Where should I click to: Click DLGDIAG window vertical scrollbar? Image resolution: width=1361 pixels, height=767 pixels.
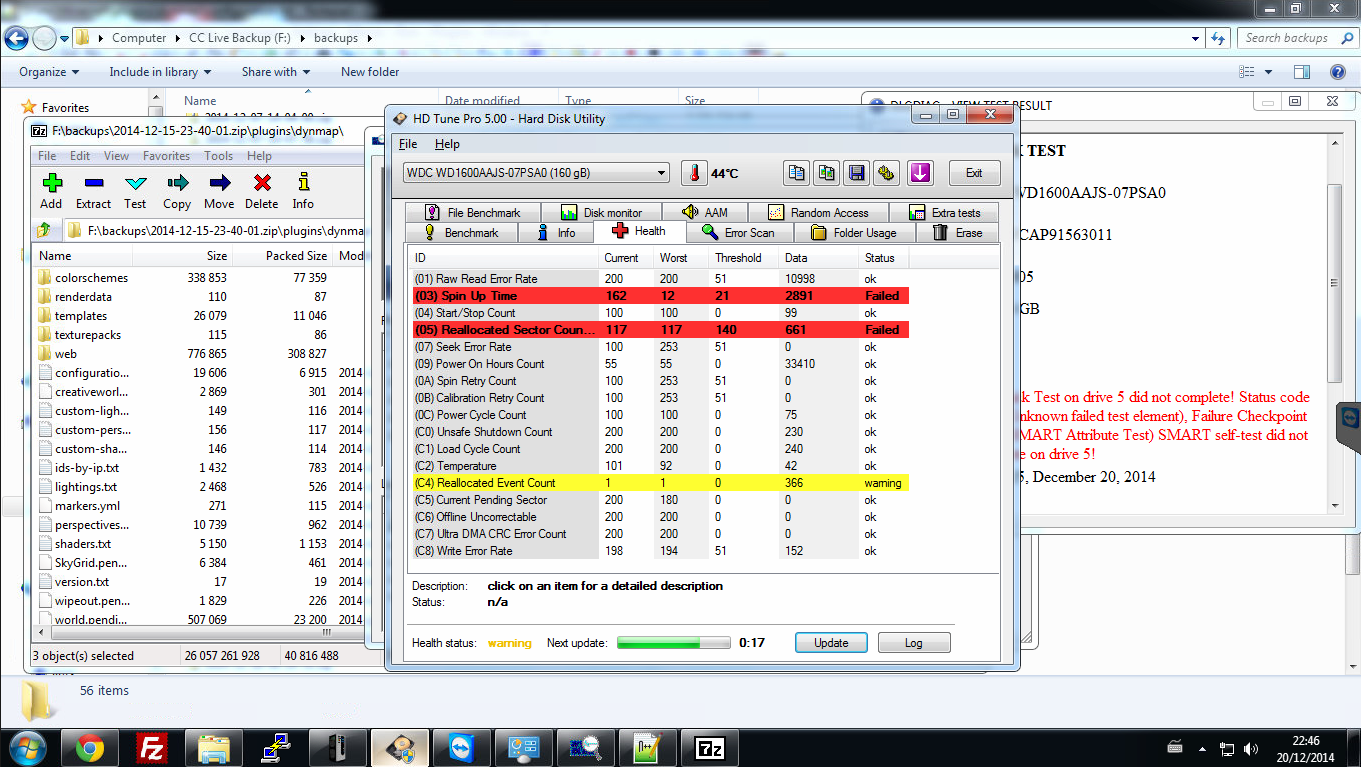point(1334,325)
